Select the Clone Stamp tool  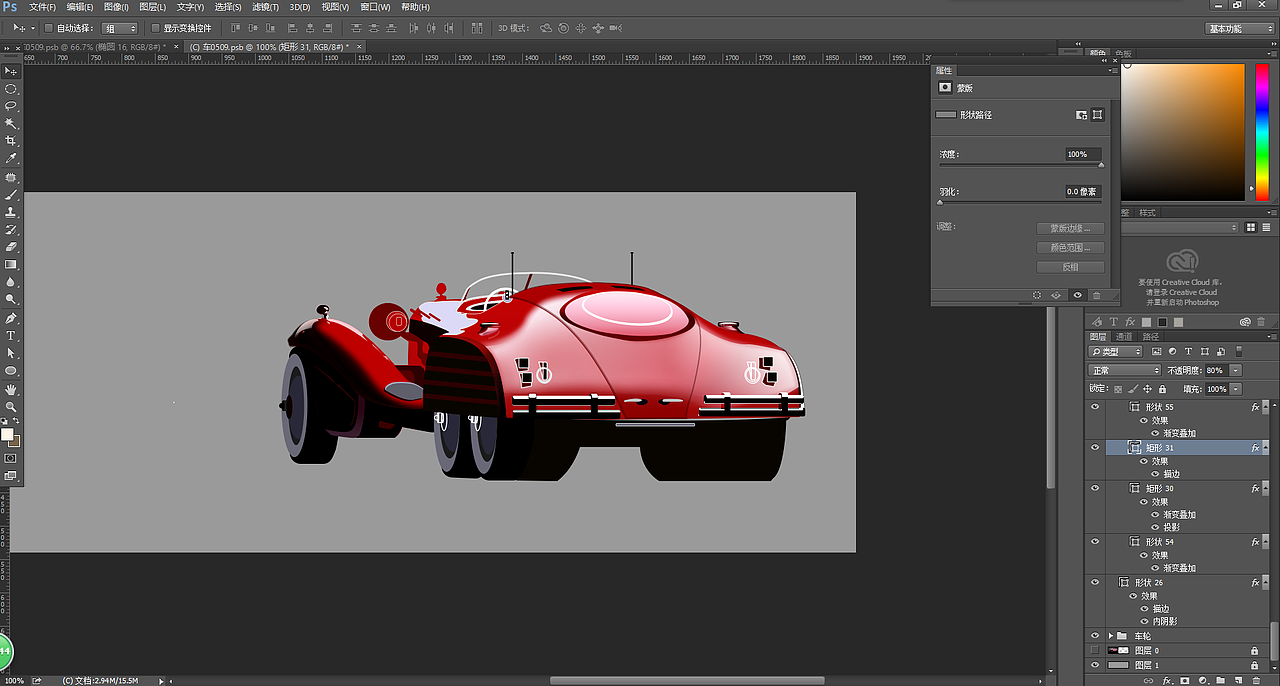(x=11, y=212)
